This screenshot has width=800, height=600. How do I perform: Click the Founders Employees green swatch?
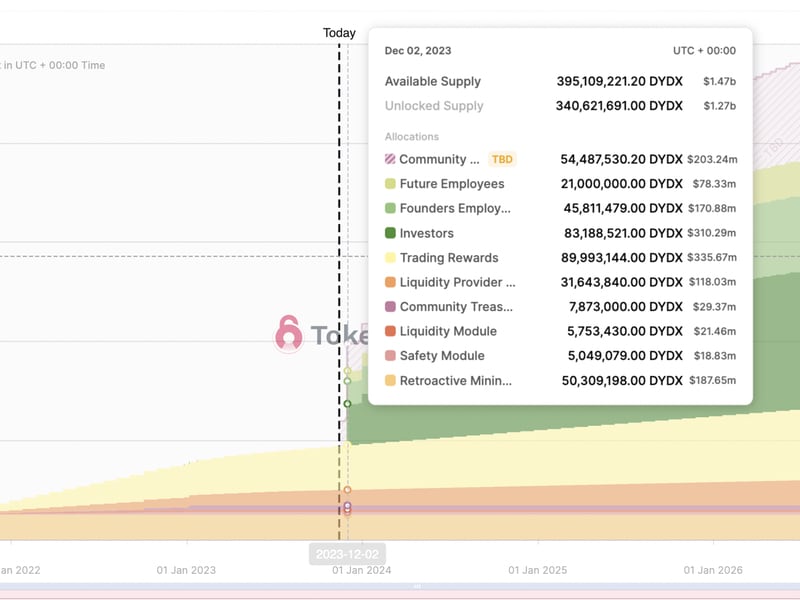pos(390,208)
